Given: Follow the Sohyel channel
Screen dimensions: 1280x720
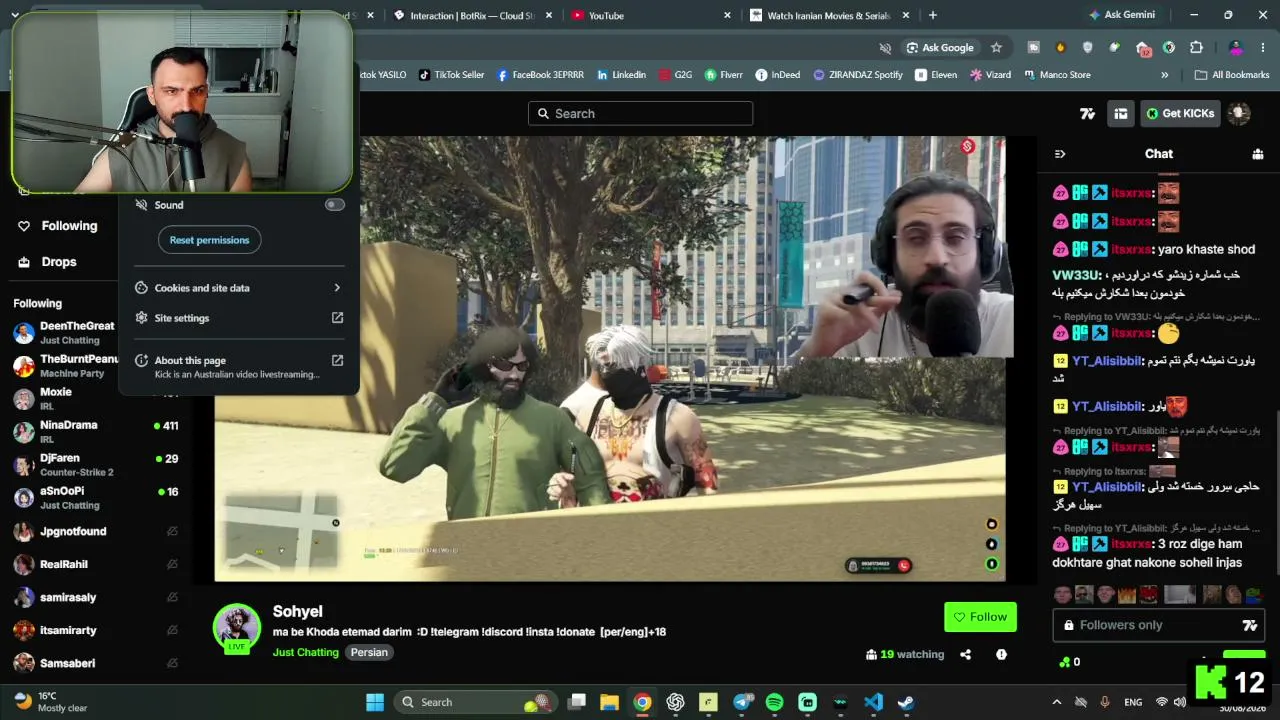Looking at the screenshot, I should tap(980, 617).
